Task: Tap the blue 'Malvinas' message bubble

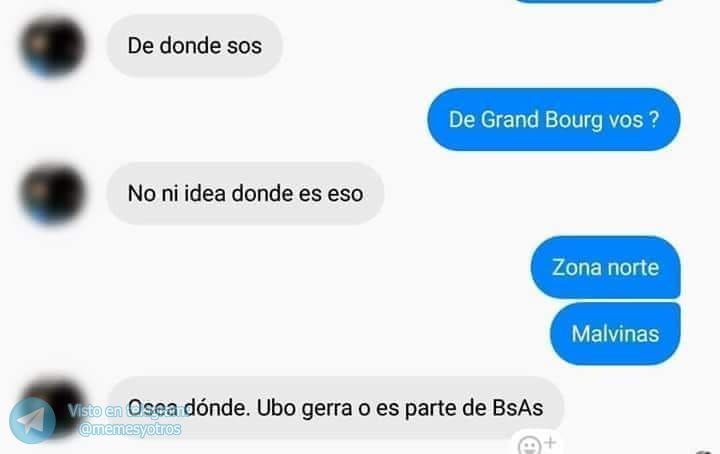Action: 615,334
